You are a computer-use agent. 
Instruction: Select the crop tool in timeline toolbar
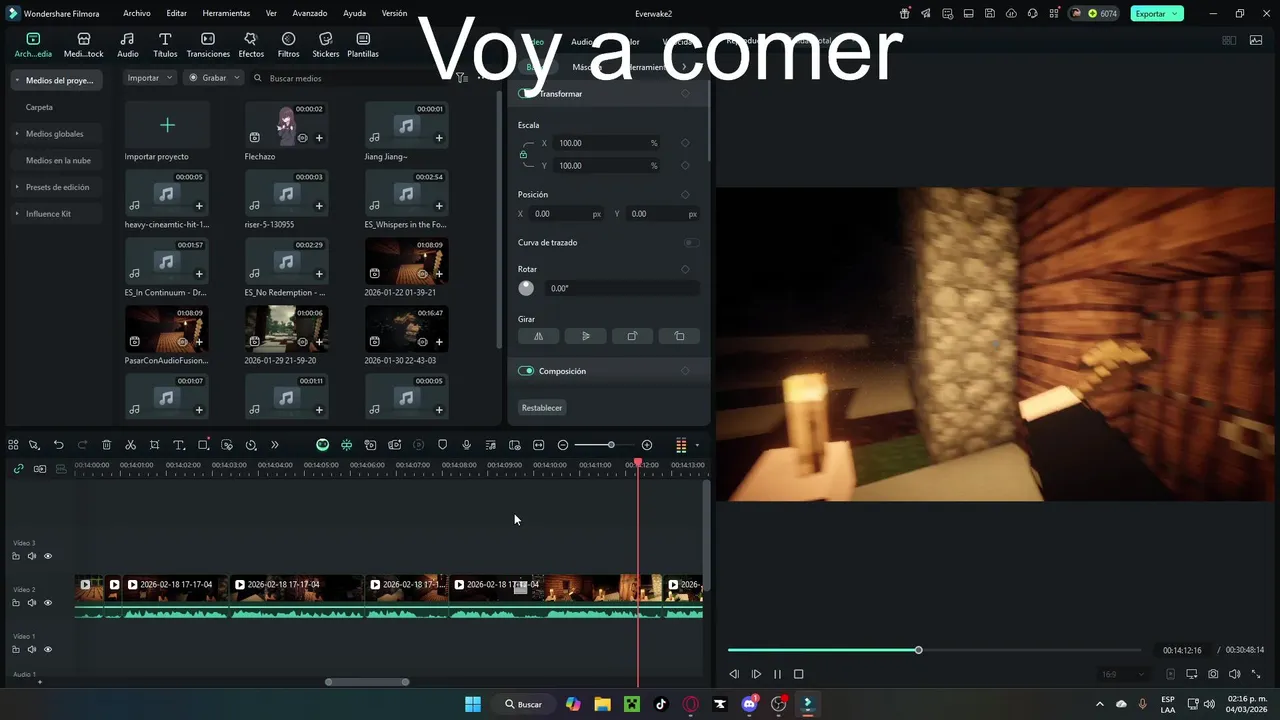(154, 445)
